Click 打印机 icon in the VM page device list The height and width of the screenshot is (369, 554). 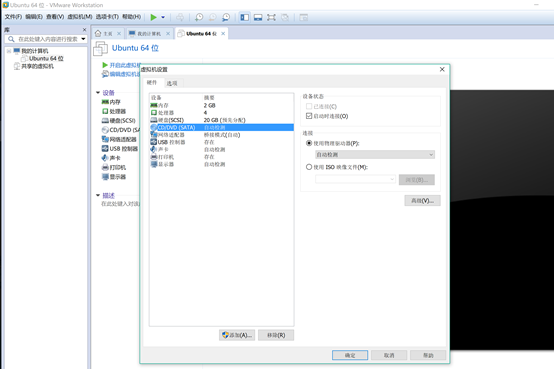click(105, 167)
